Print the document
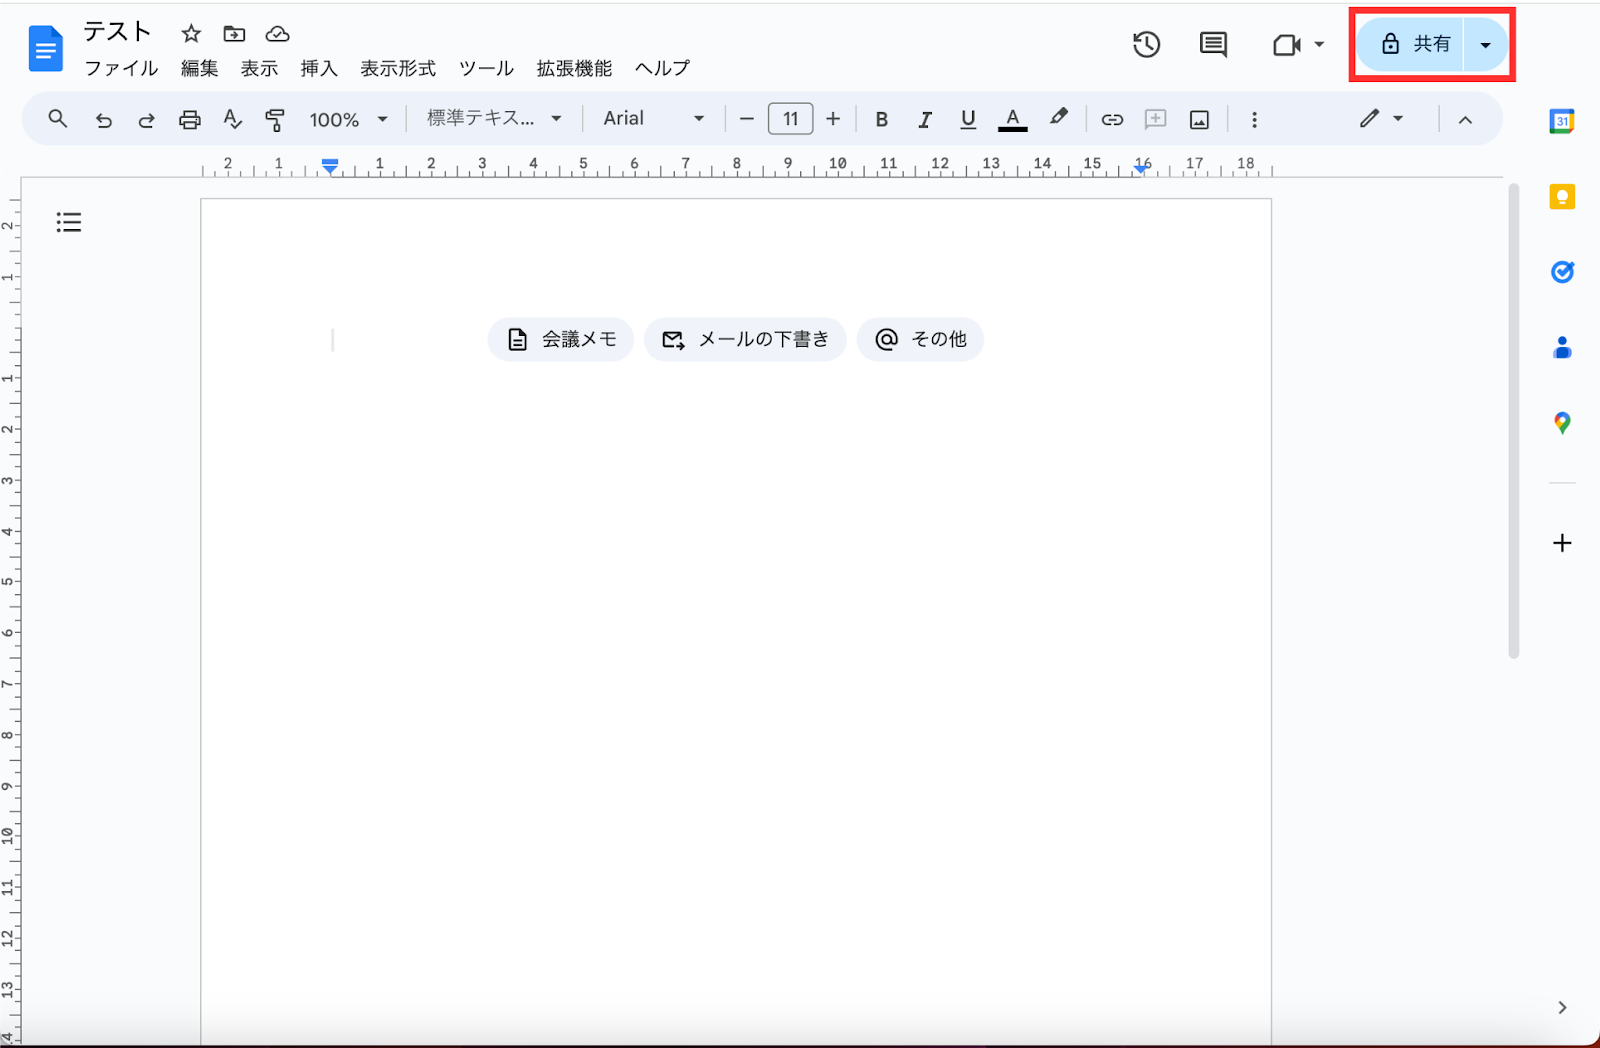This screenshot has width=1600, height=1048. point(189,120)
